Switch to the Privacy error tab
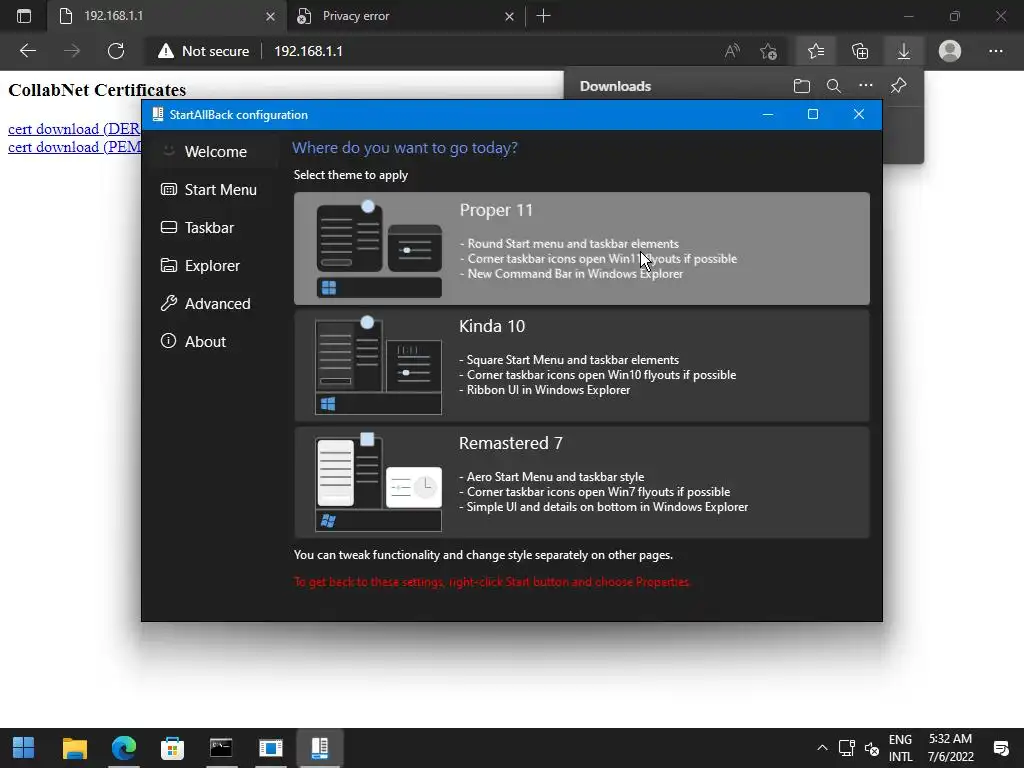The width and height of the screenshot is (1024, 768). [406, 16]
